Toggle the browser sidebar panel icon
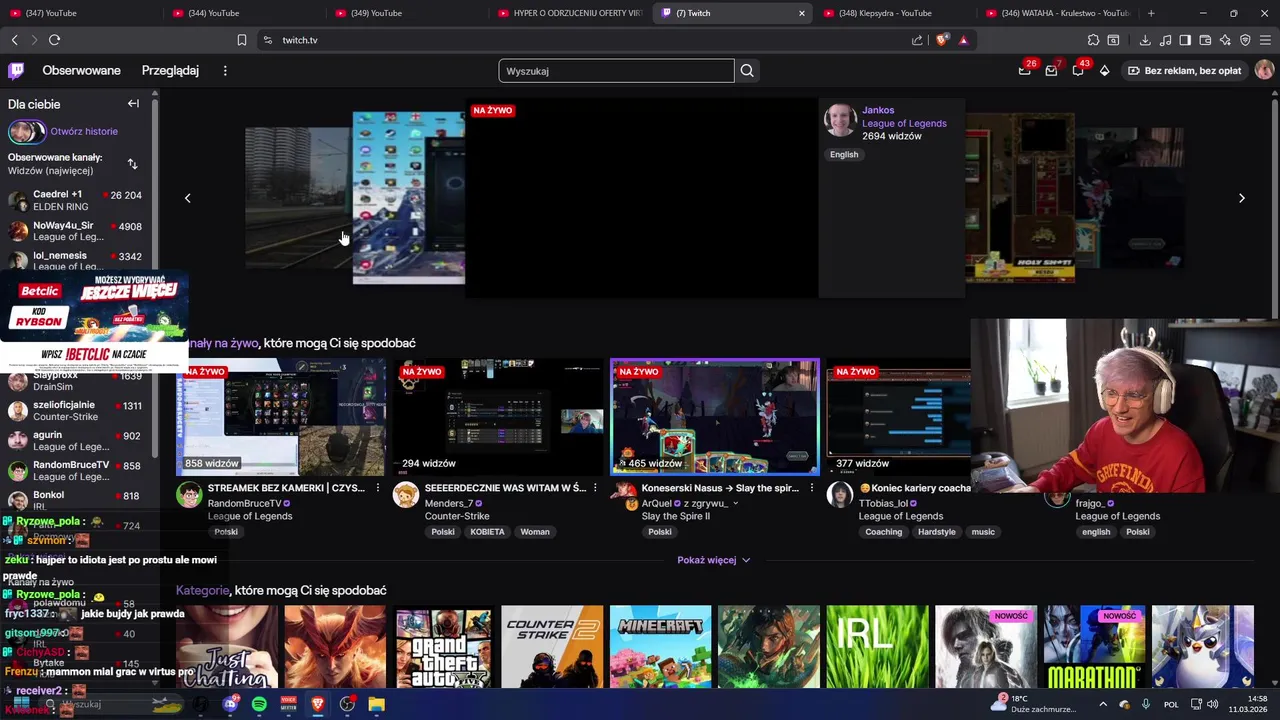1280x720 pixels. tap(1185, 40)
